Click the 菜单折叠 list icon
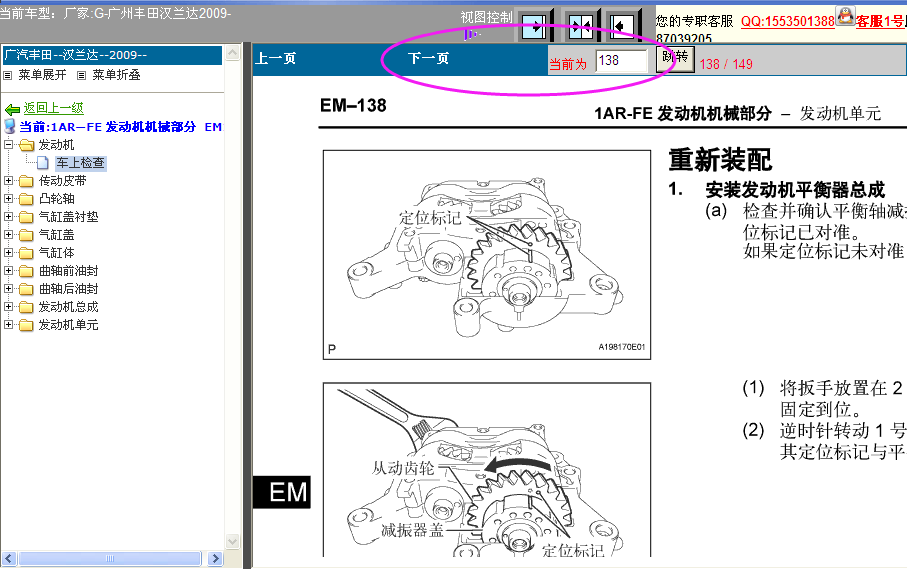 [82, 75]
